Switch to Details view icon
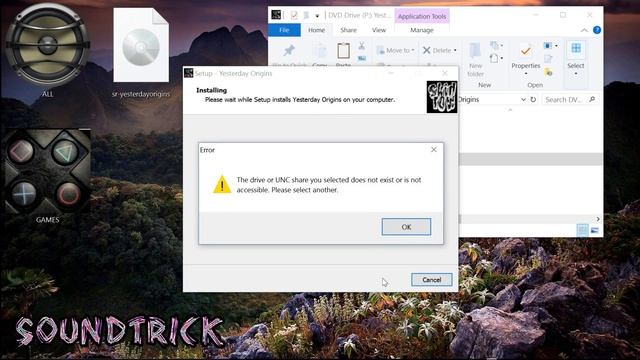Image resolution: width=640 pixels, height=360 pixels. (x=582, y=230)
